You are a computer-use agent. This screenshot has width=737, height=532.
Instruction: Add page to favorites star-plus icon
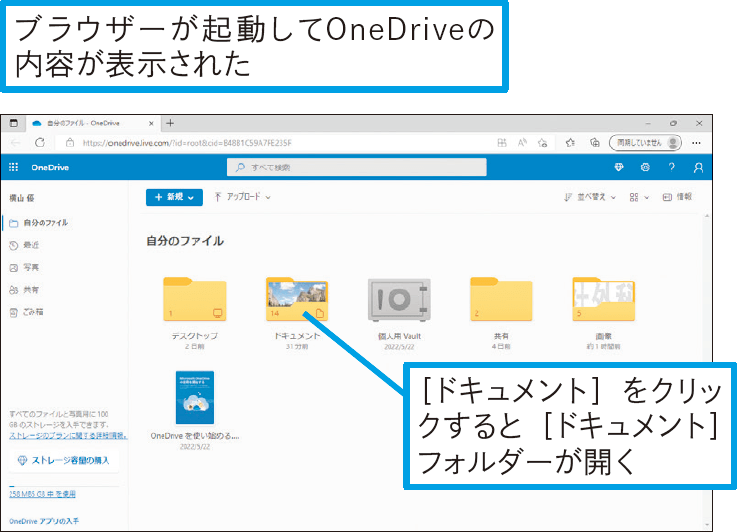[543, 142]
